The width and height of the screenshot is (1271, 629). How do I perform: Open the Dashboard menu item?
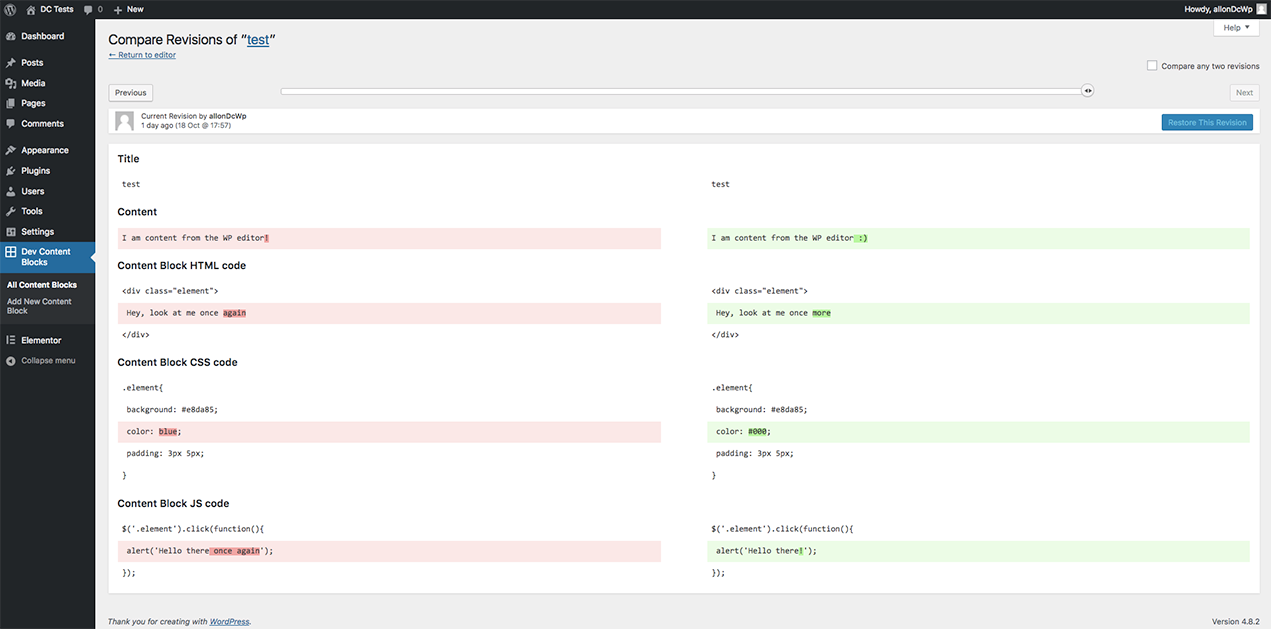click(47, 36)
